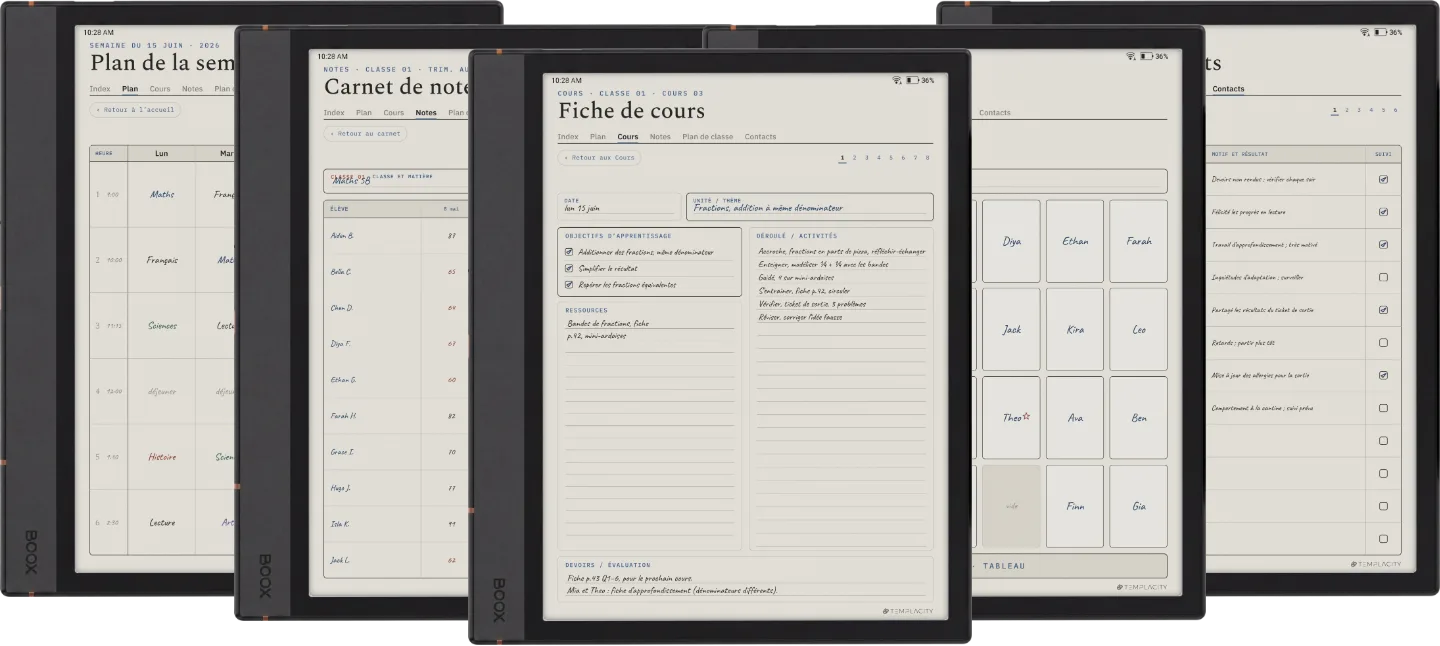Check the Suivi box for 'Retards : partir plus tôt'
Image resolution: width=1440 pixels, height=646 pixels.
(x=1383, y=342)
